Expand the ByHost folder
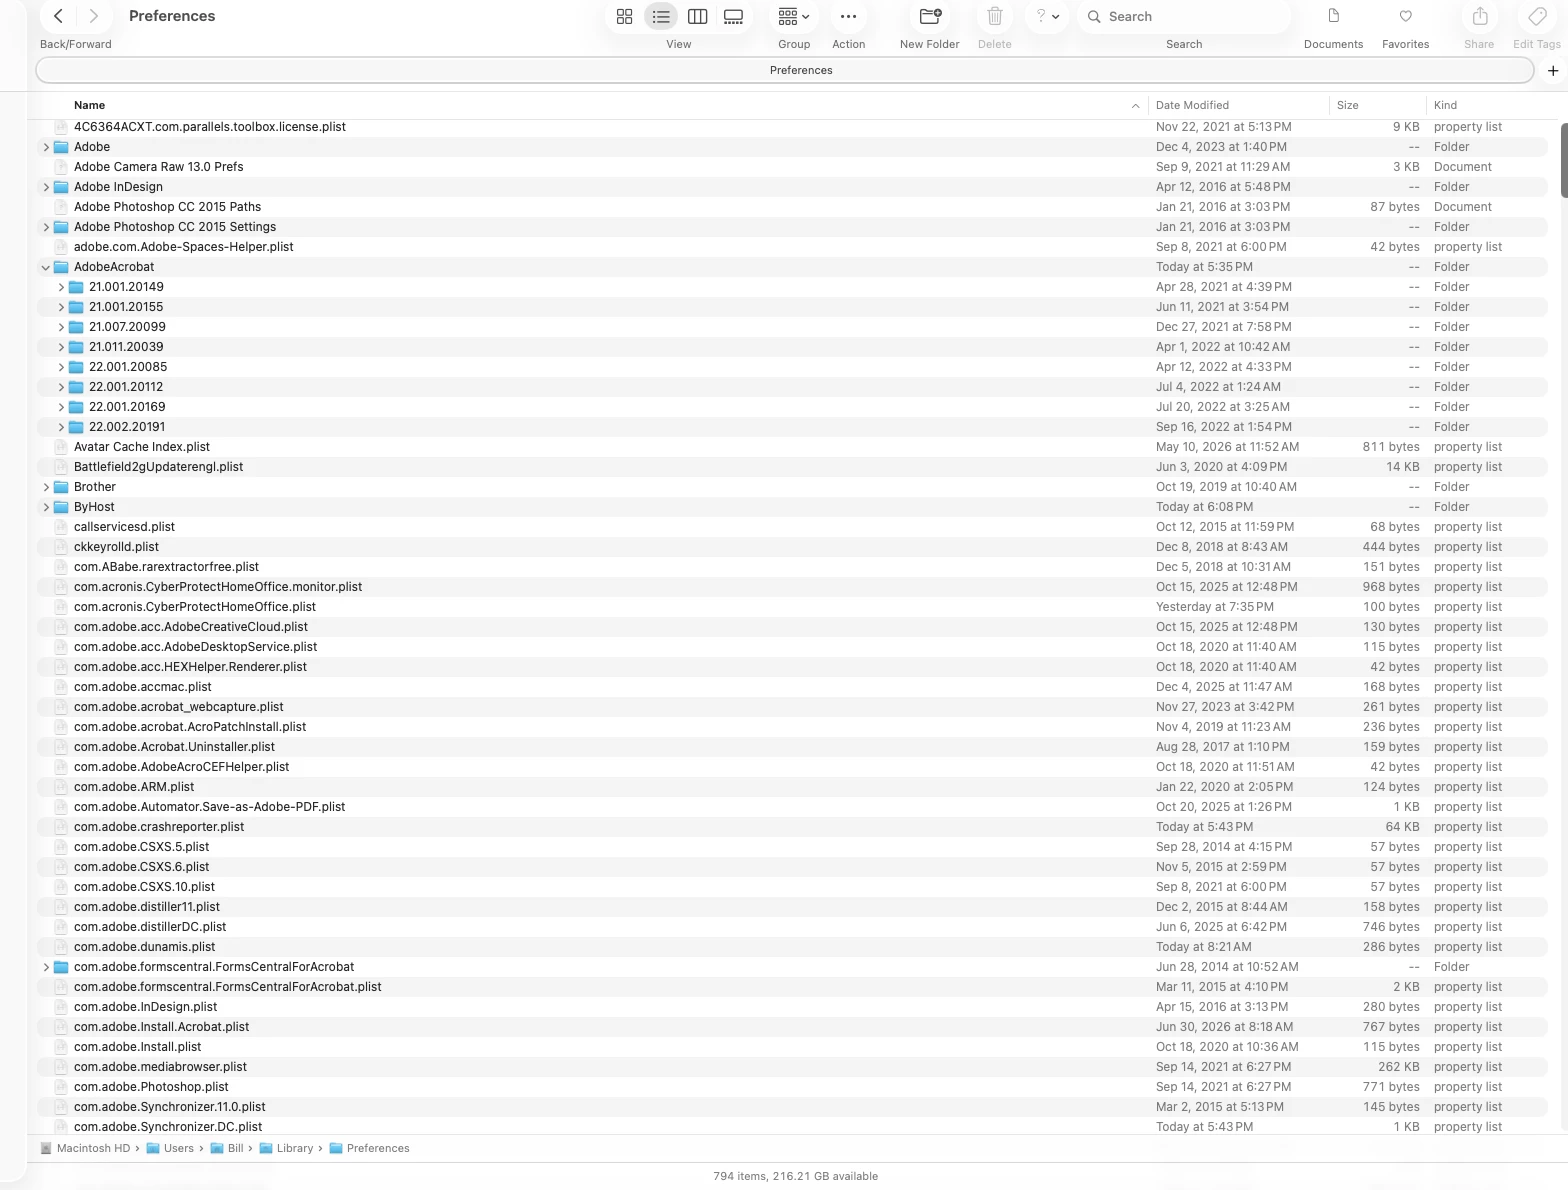The width and height of the screenshot is (1568, 1190). 46,507
